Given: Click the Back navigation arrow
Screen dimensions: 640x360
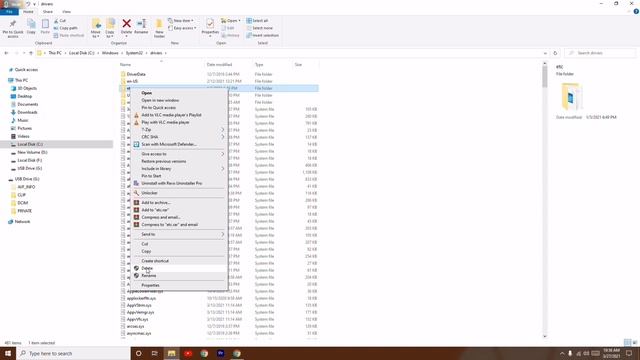Looking at the screenshot, I should (x=6, y=53).
